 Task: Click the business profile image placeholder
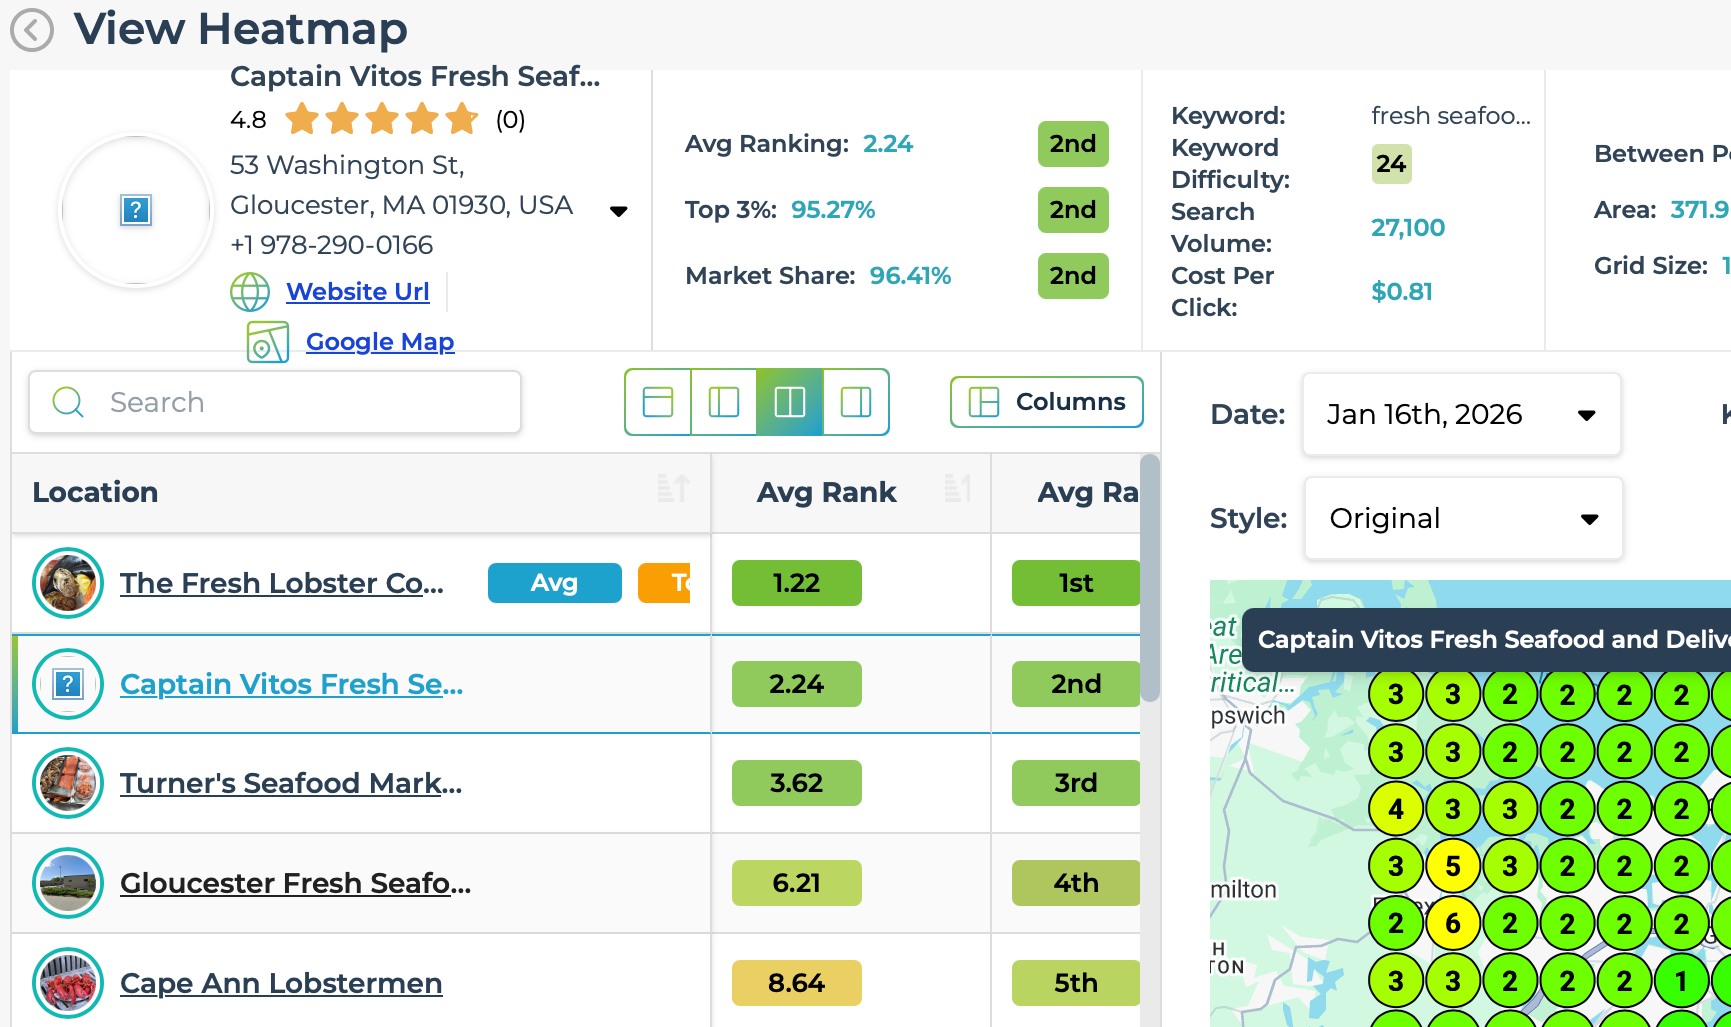coord(136,211)
